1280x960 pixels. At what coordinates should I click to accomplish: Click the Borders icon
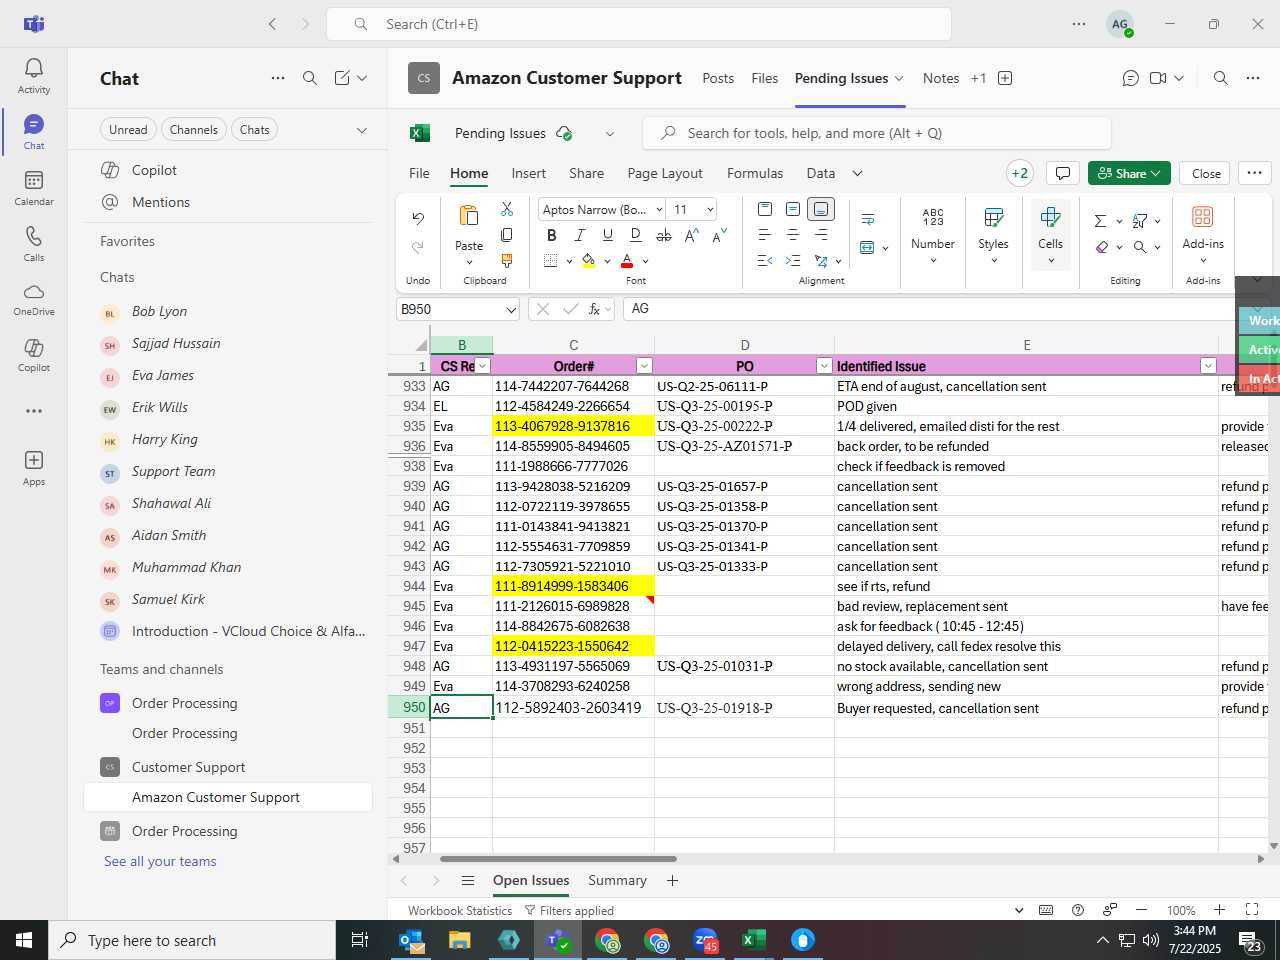point(551,261)
